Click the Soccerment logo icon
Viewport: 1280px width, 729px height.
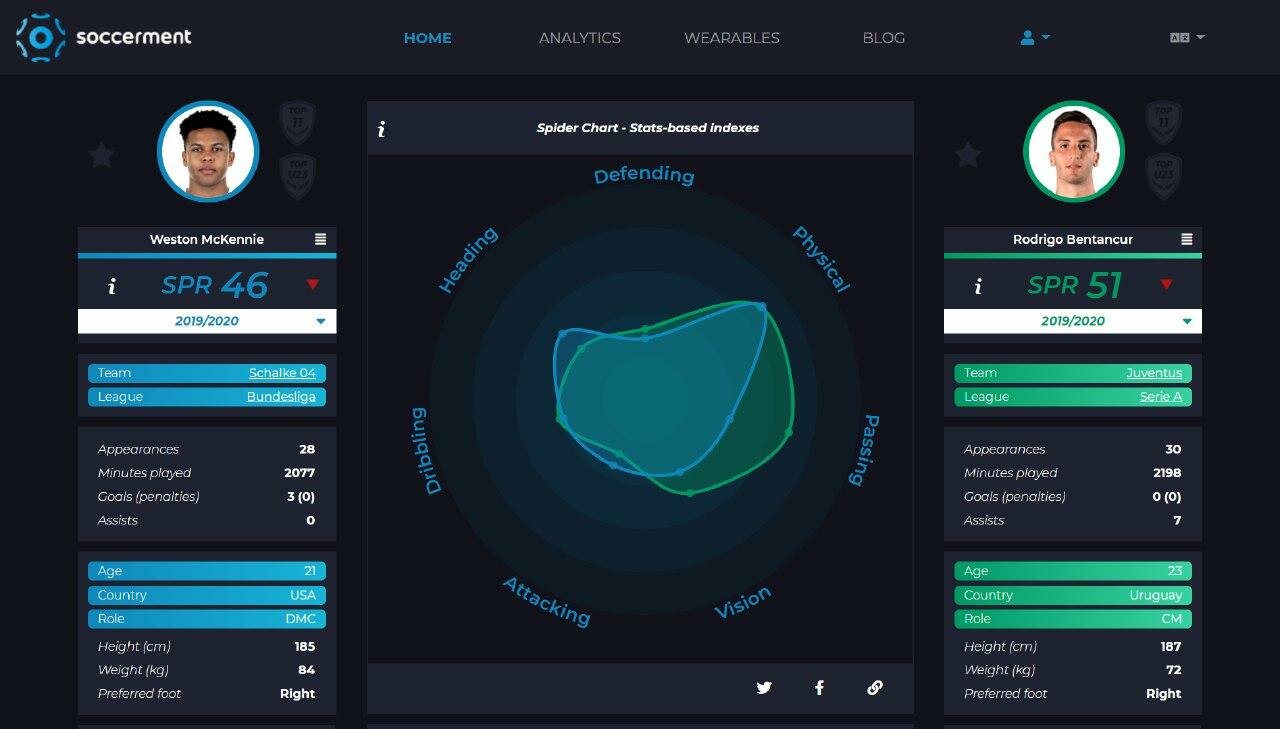[x=40, y=38]
